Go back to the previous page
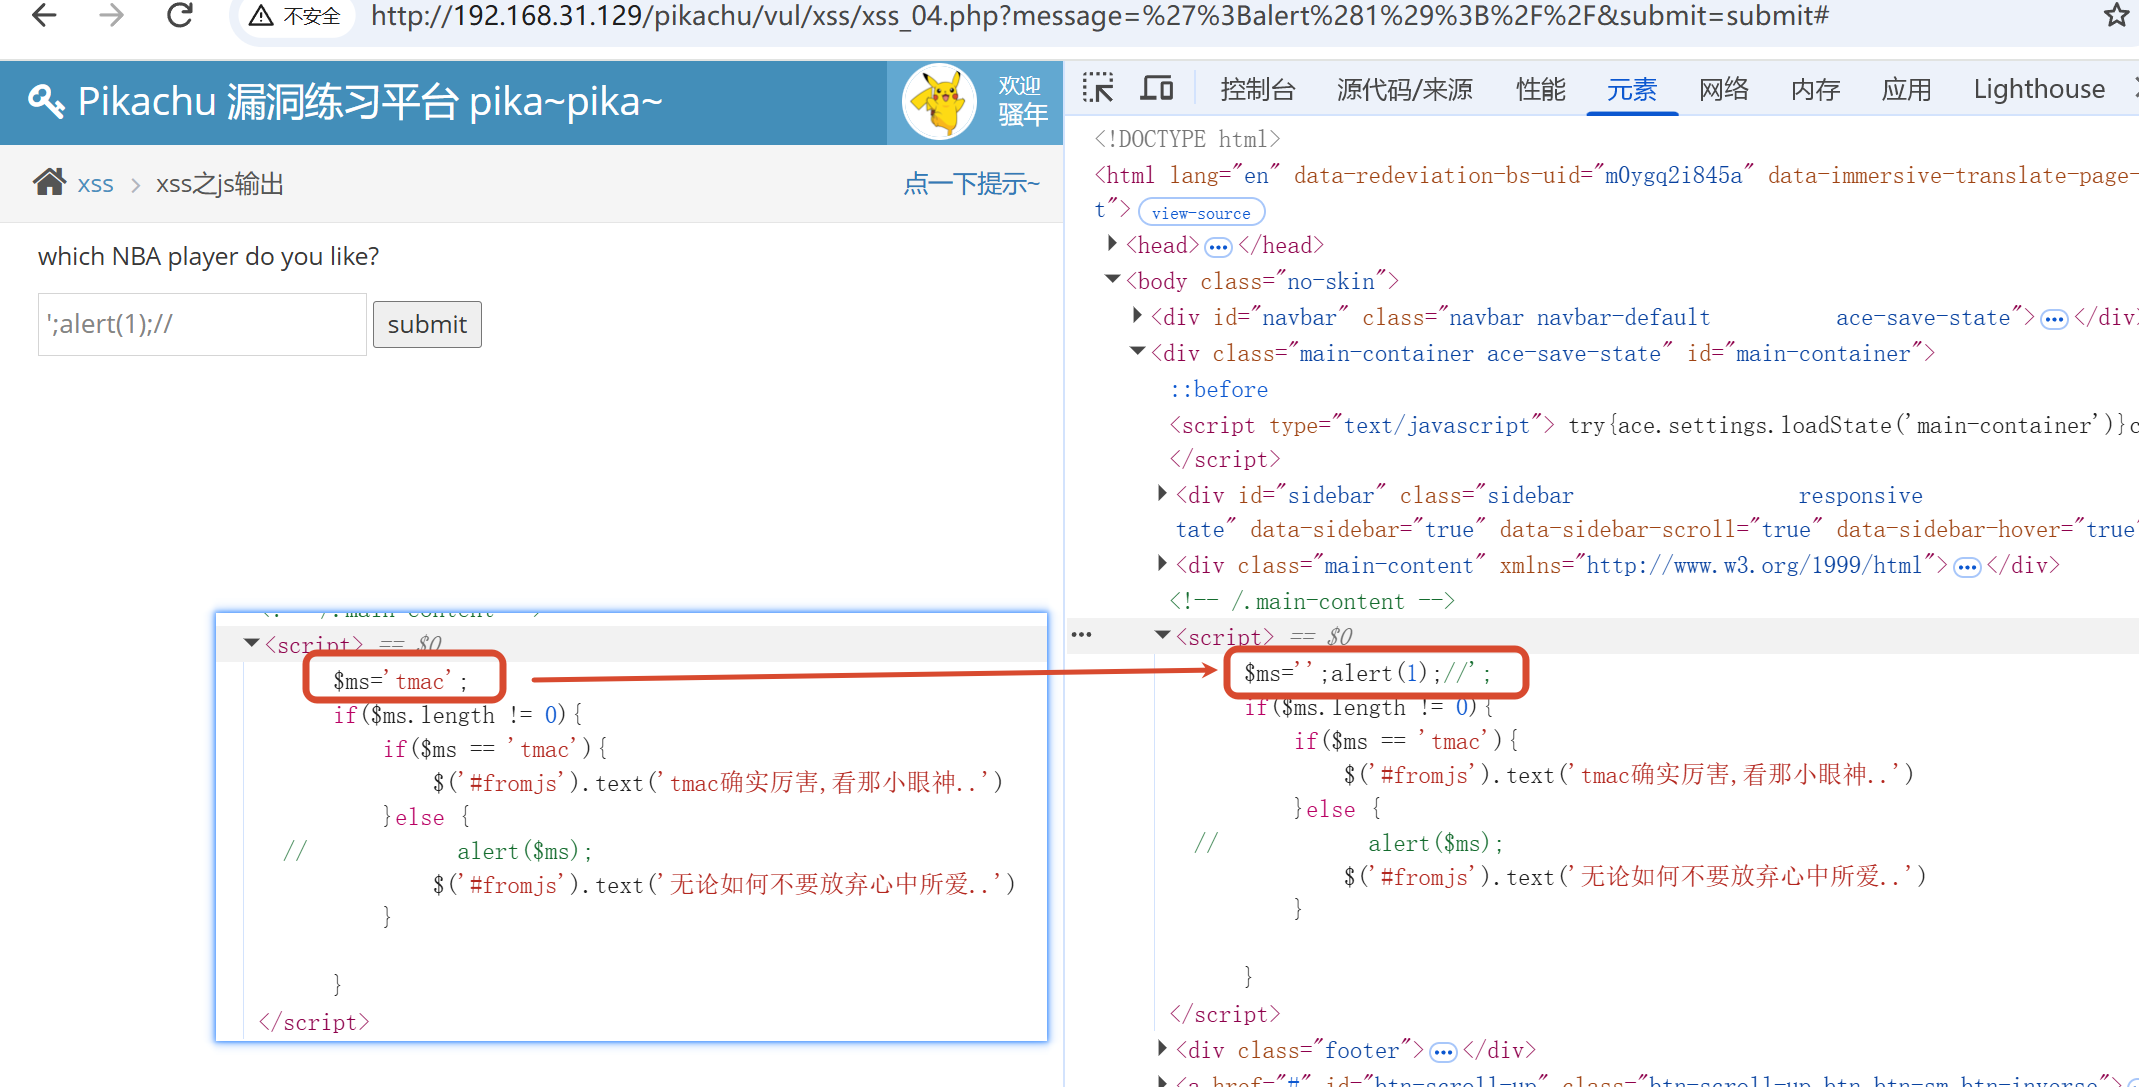The image size is (2139, 1087). pos(44,15)
